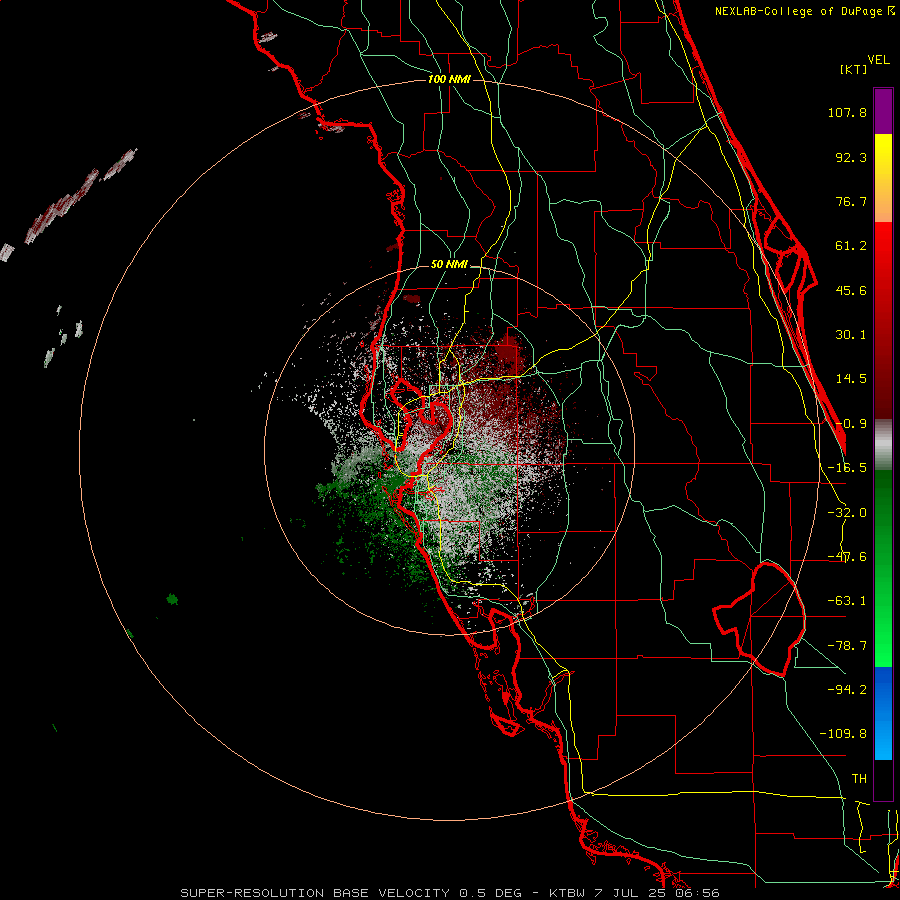
Task: Click the 06:56 timestamp in the caption
Action: [698, 893]
